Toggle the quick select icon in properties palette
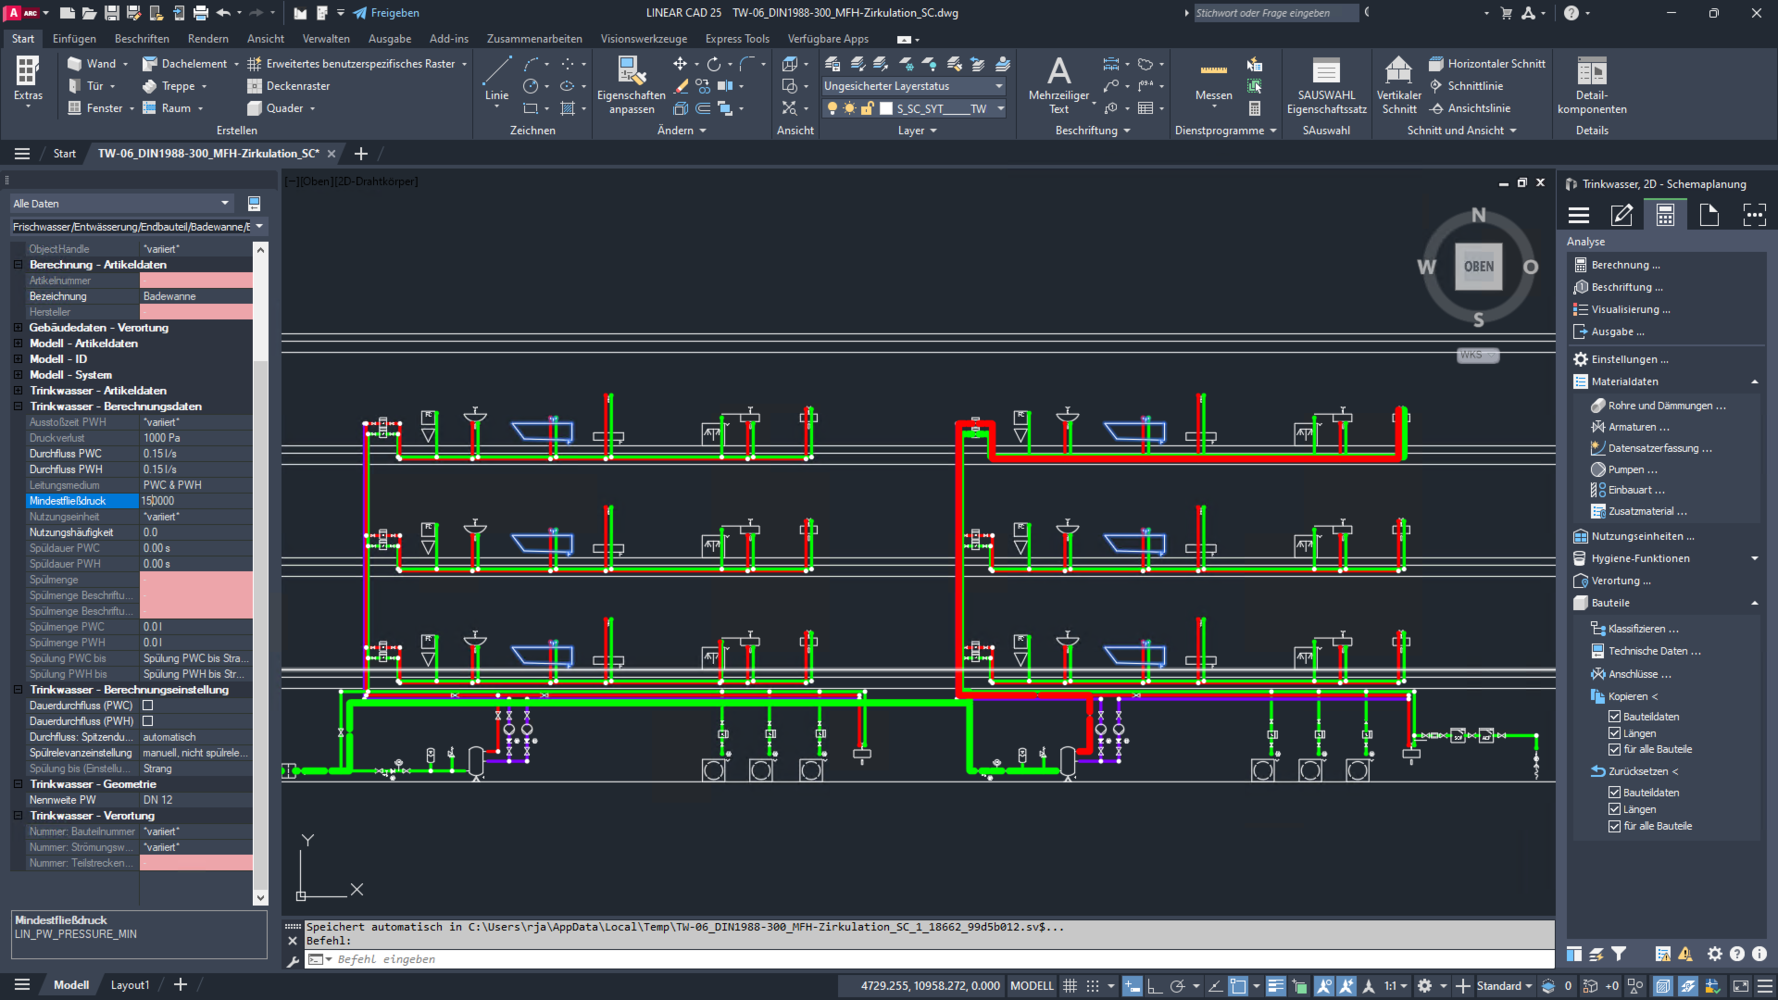Screen dimensions: 1778x1000 tap(254, 203)
